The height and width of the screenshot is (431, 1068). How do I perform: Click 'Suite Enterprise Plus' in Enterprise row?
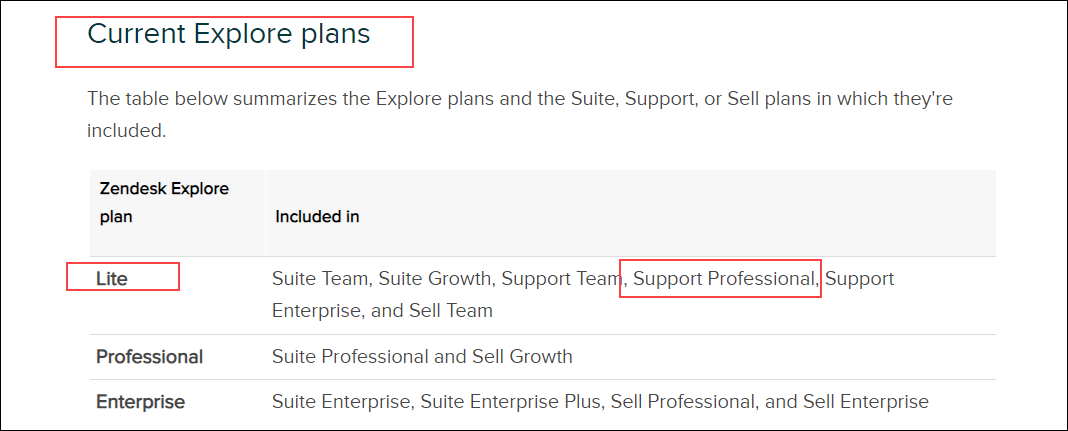click(504, 402)
